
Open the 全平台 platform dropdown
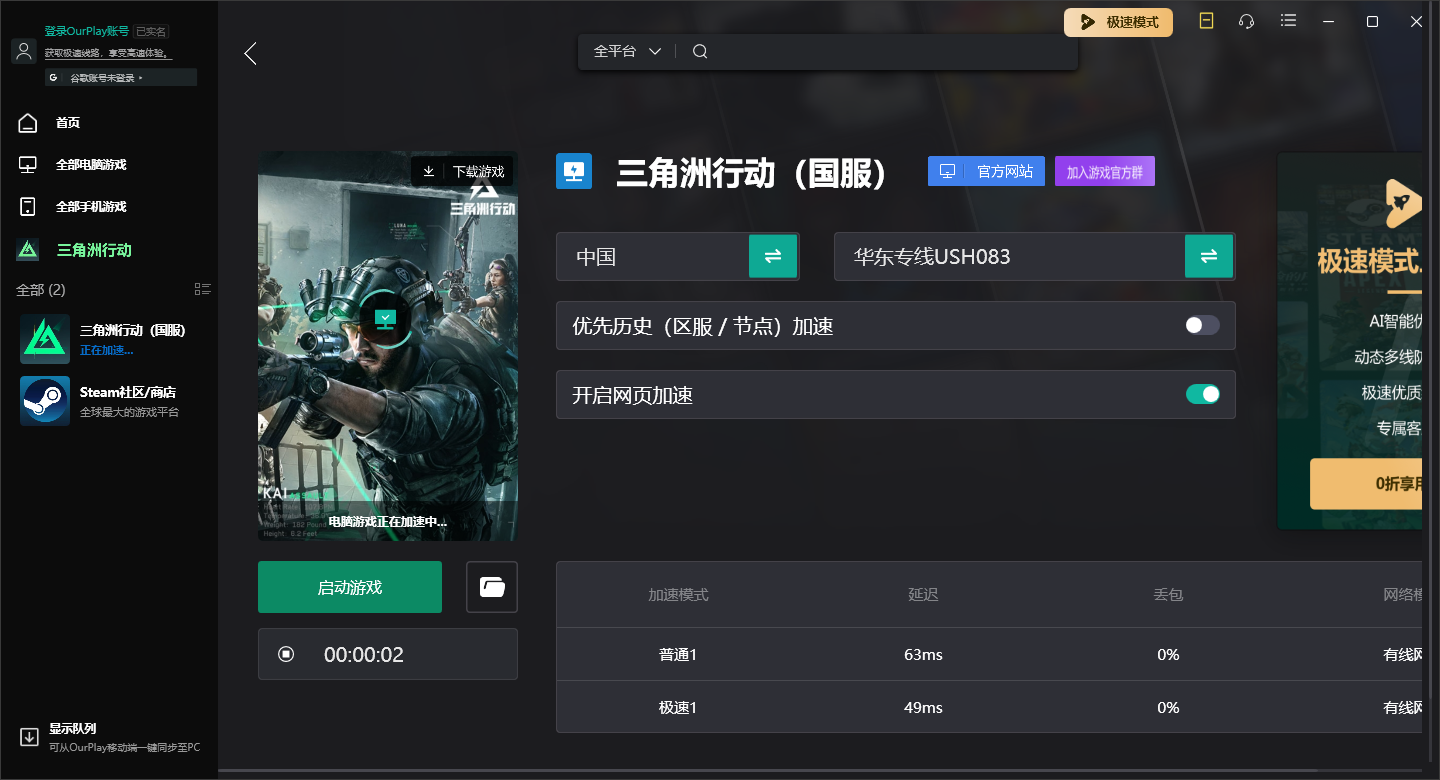point(625,50)
